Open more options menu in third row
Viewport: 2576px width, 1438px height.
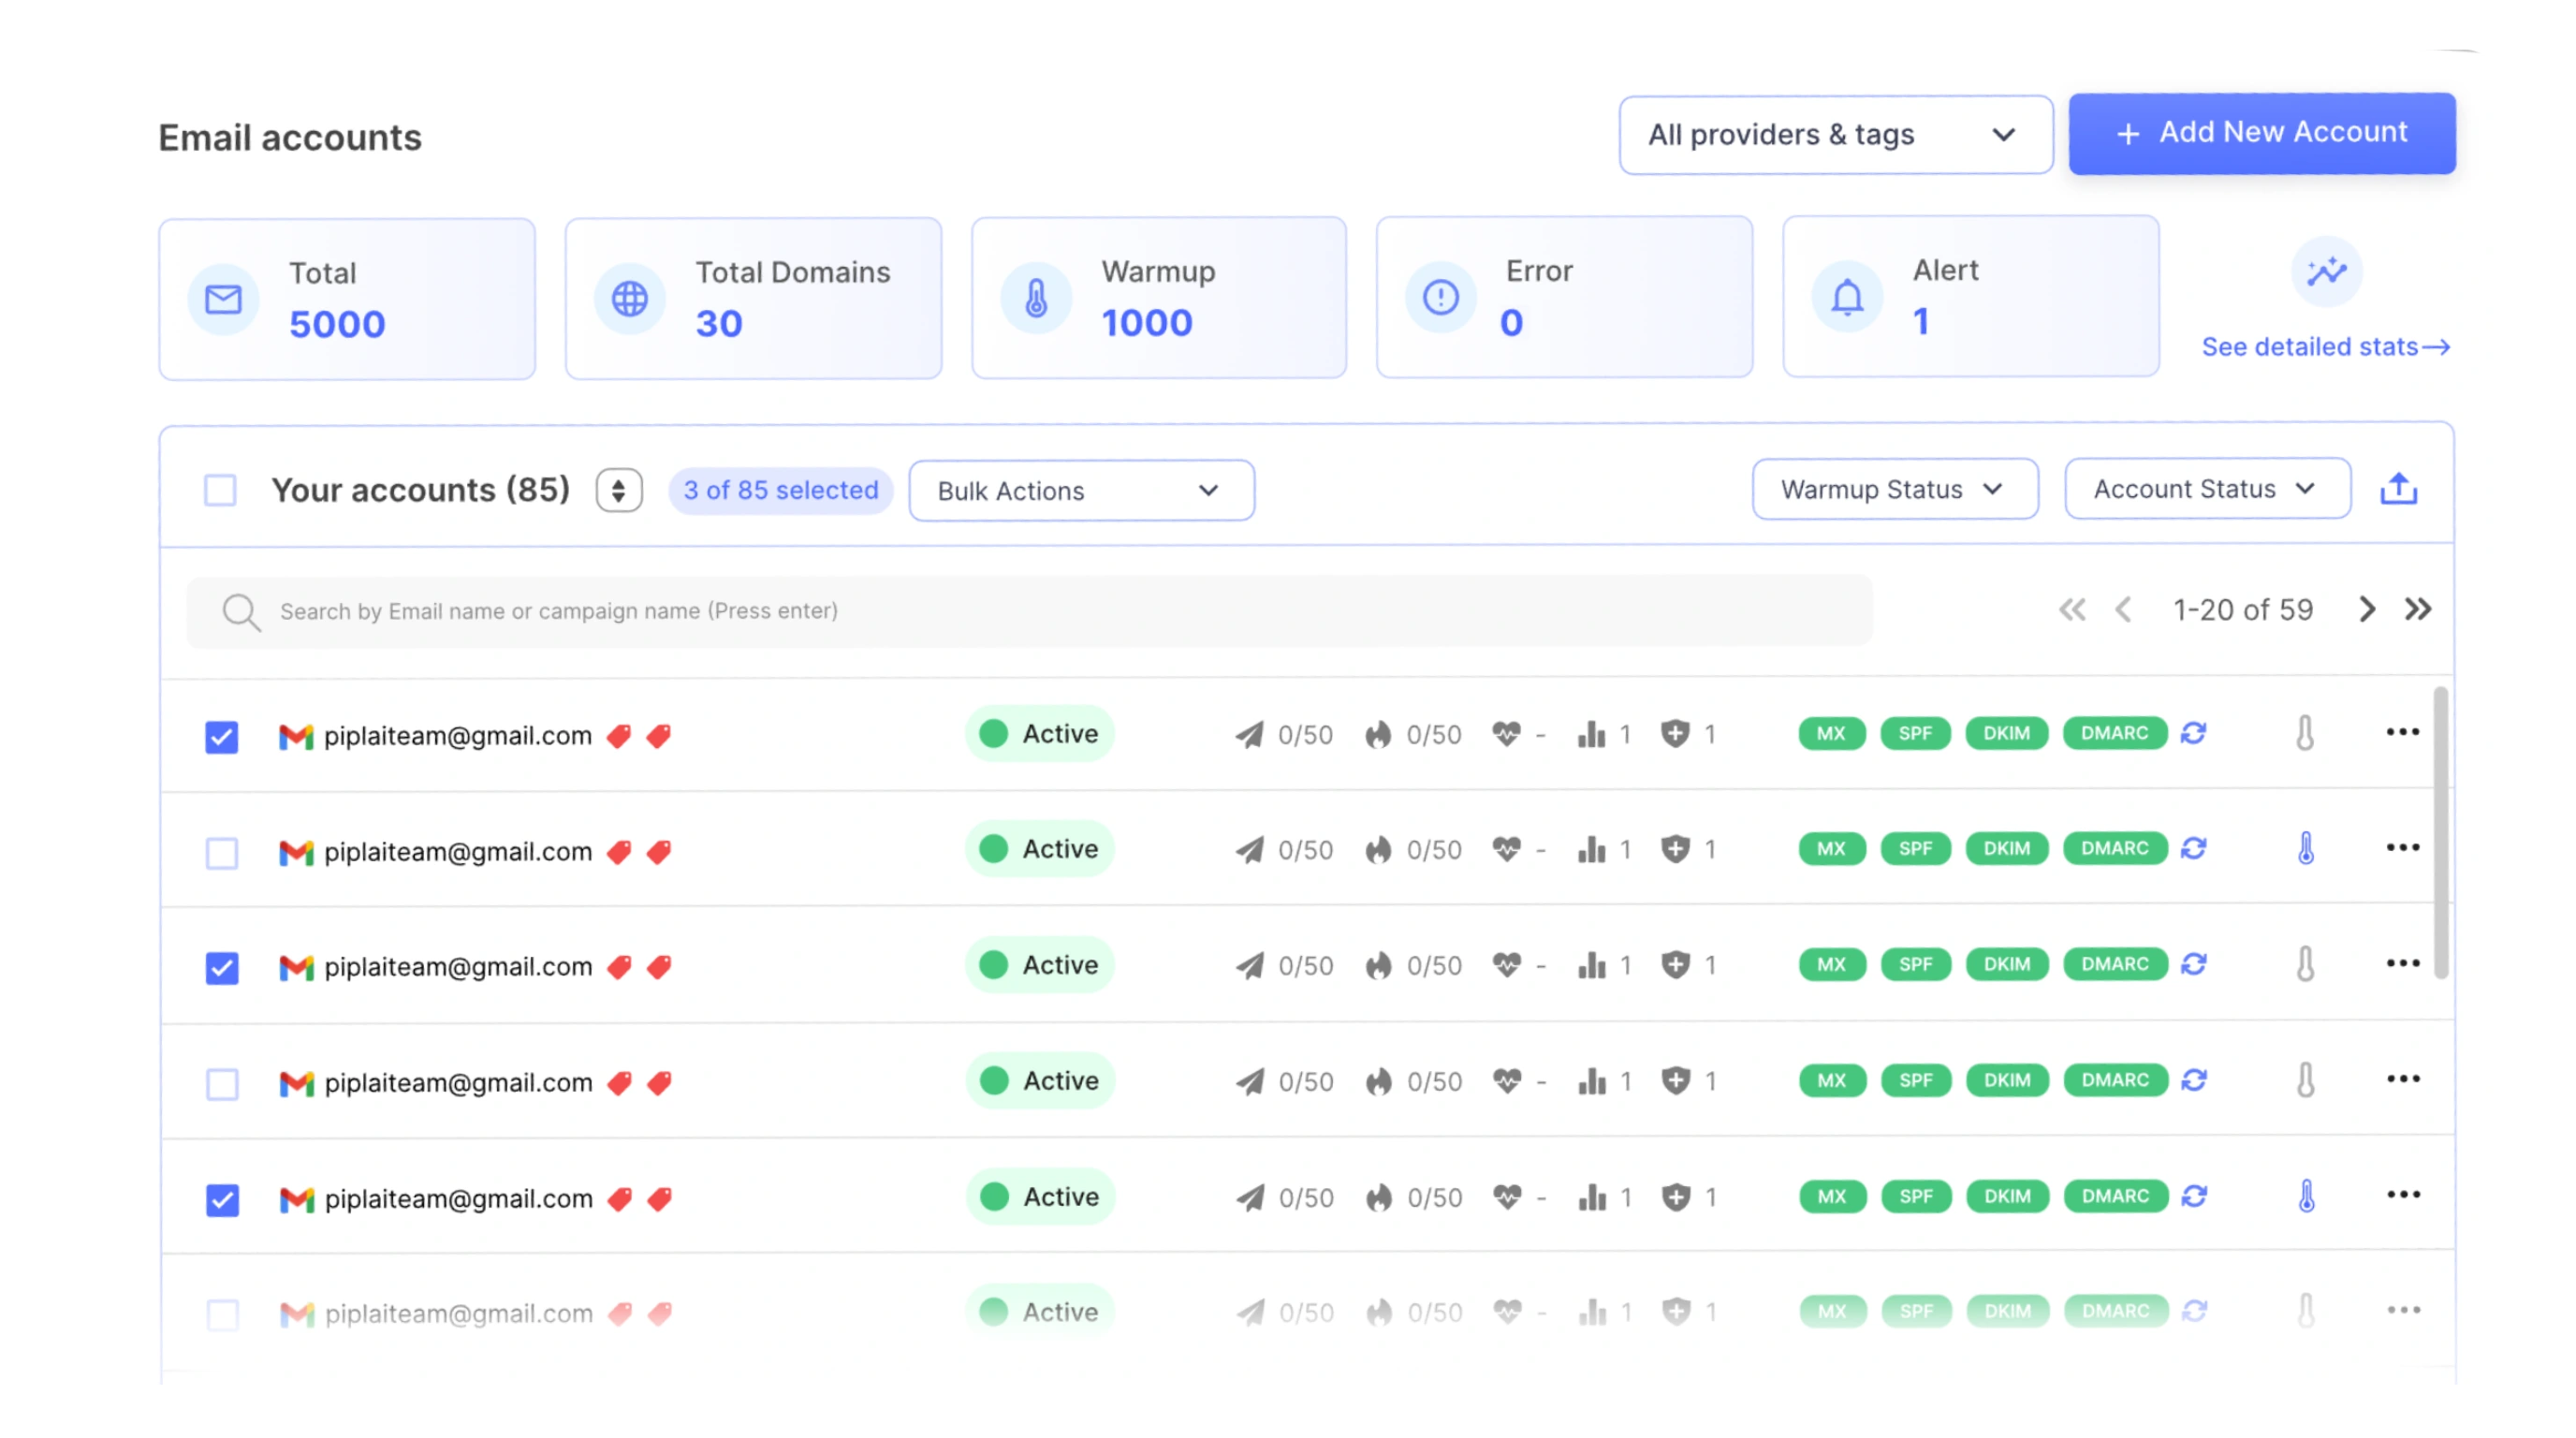tap(2403, 963)
